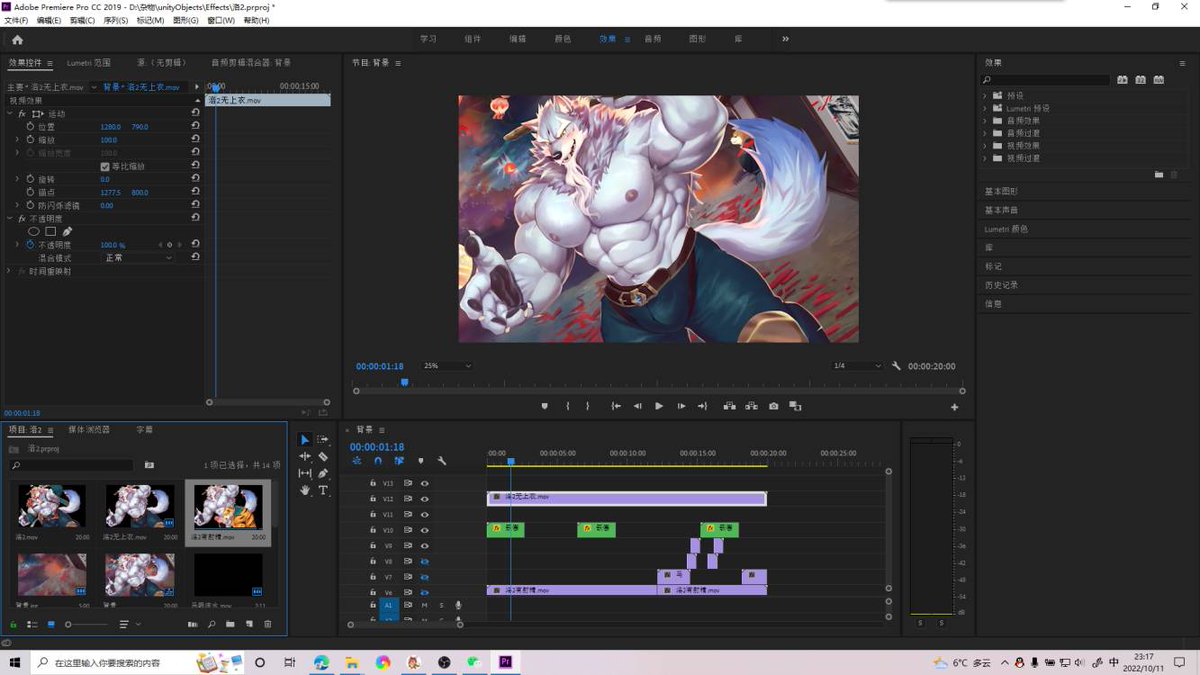Viewport: 1200px width, 675px height.
Task: Click Add Marker in program monitor
Action: click(545, 406)
